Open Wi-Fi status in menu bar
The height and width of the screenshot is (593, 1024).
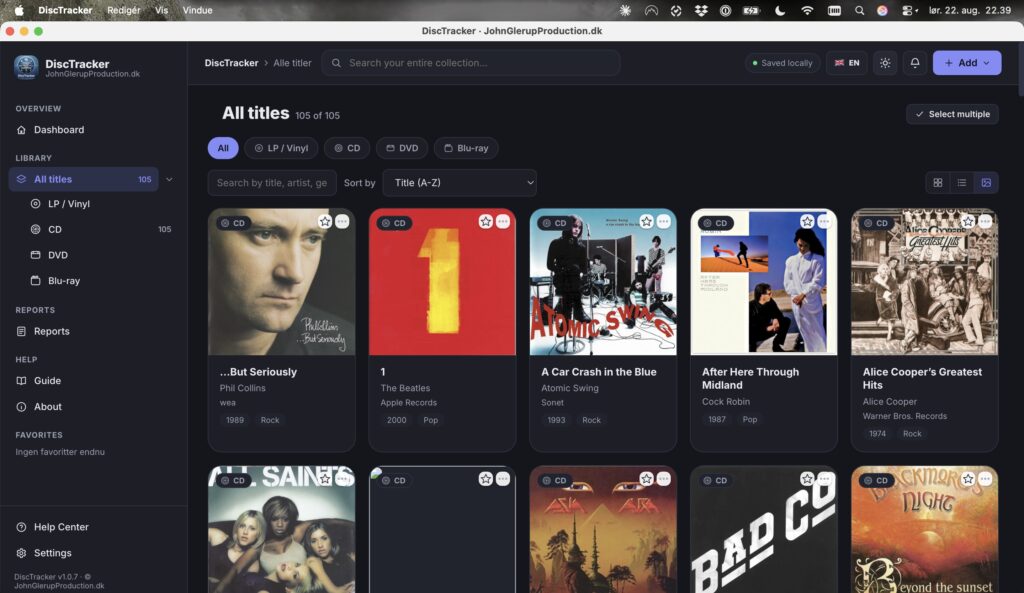click(807, 10)
